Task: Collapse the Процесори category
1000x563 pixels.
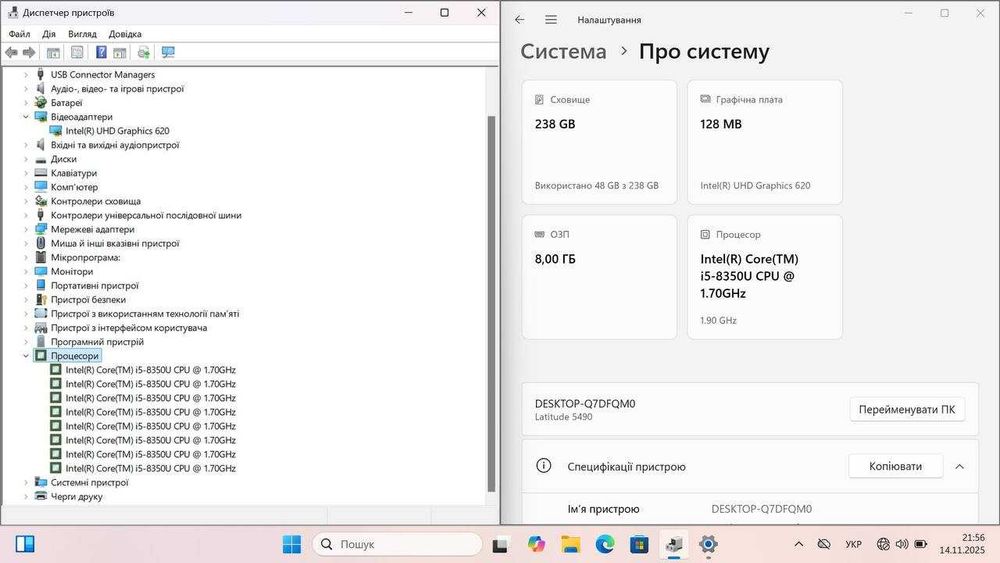Action: pos(26,356)
